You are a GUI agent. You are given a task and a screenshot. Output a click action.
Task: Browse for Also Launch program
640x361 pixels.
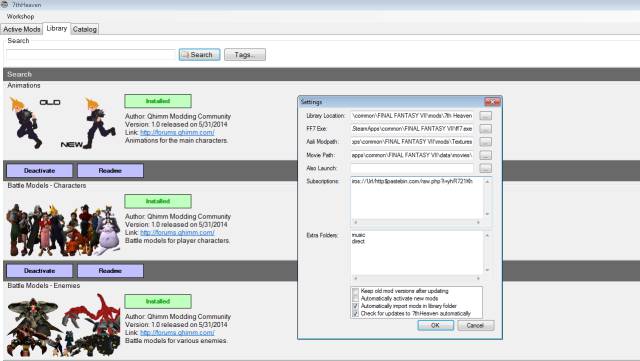point(486,168)
